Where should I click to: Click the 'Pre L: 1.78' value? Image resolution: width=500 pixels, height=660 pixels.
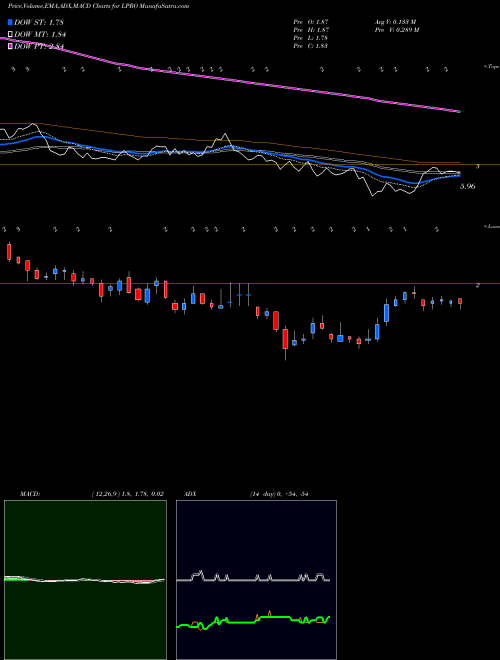pyautogui.click(x=311, y=38)
